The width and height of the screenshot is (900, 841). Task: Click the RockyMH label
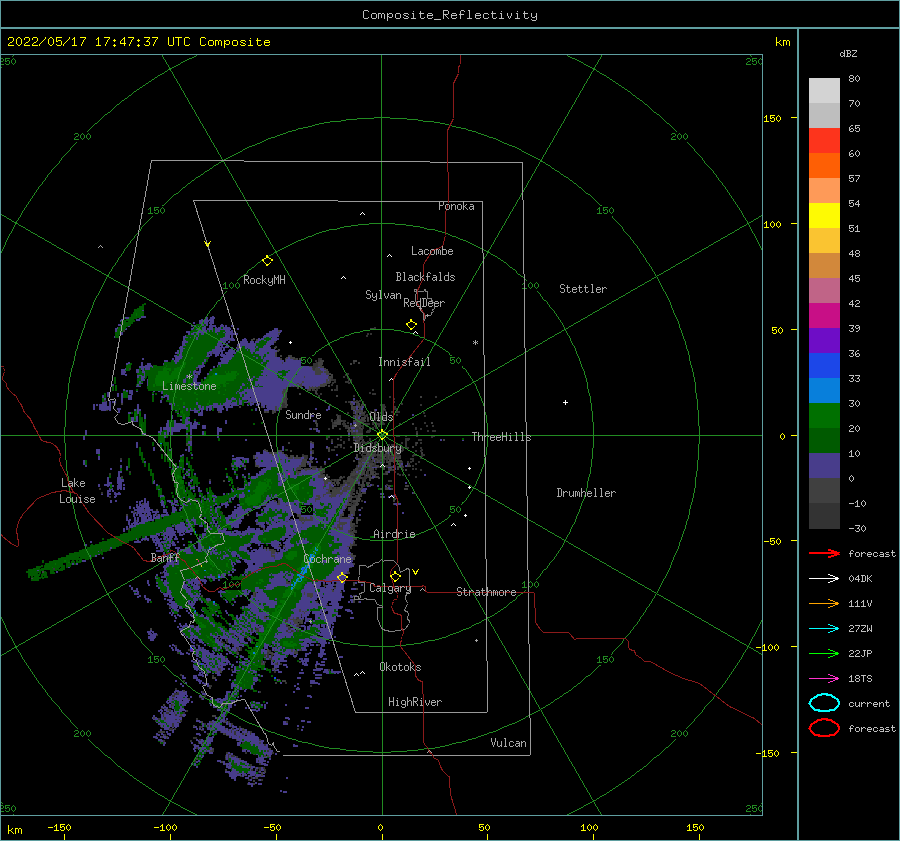[264, 280]
